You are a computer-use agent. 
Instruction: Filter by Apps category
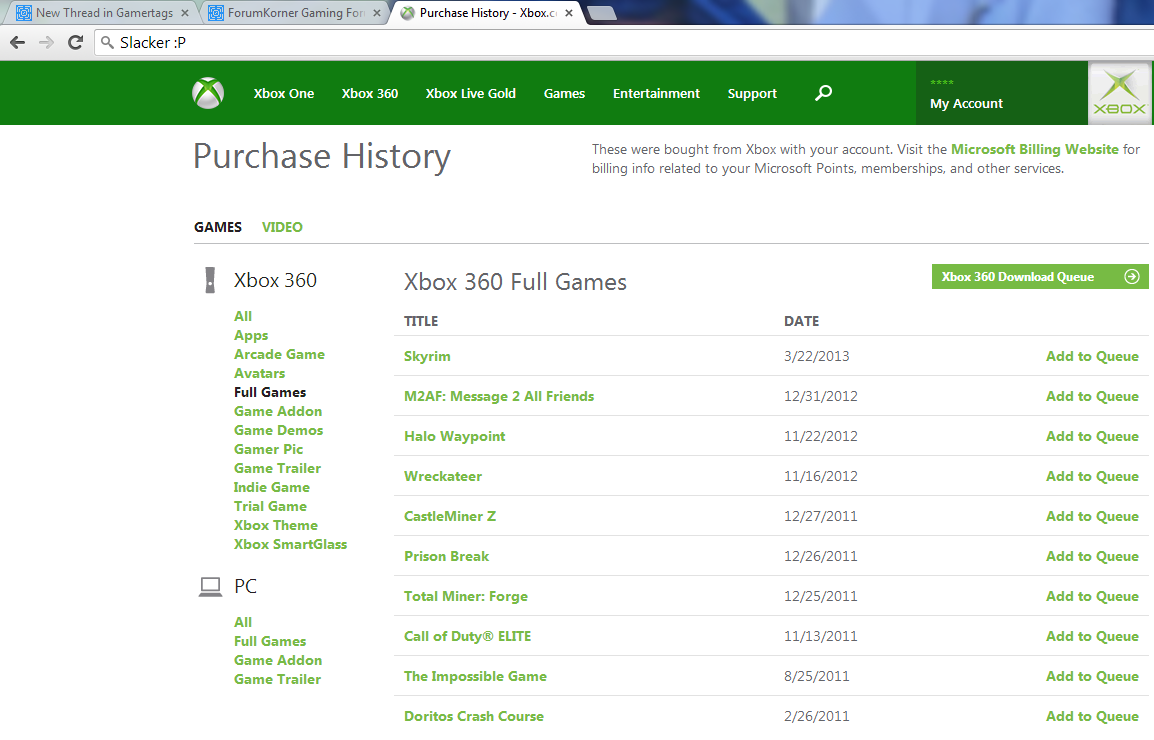(251, 335)
